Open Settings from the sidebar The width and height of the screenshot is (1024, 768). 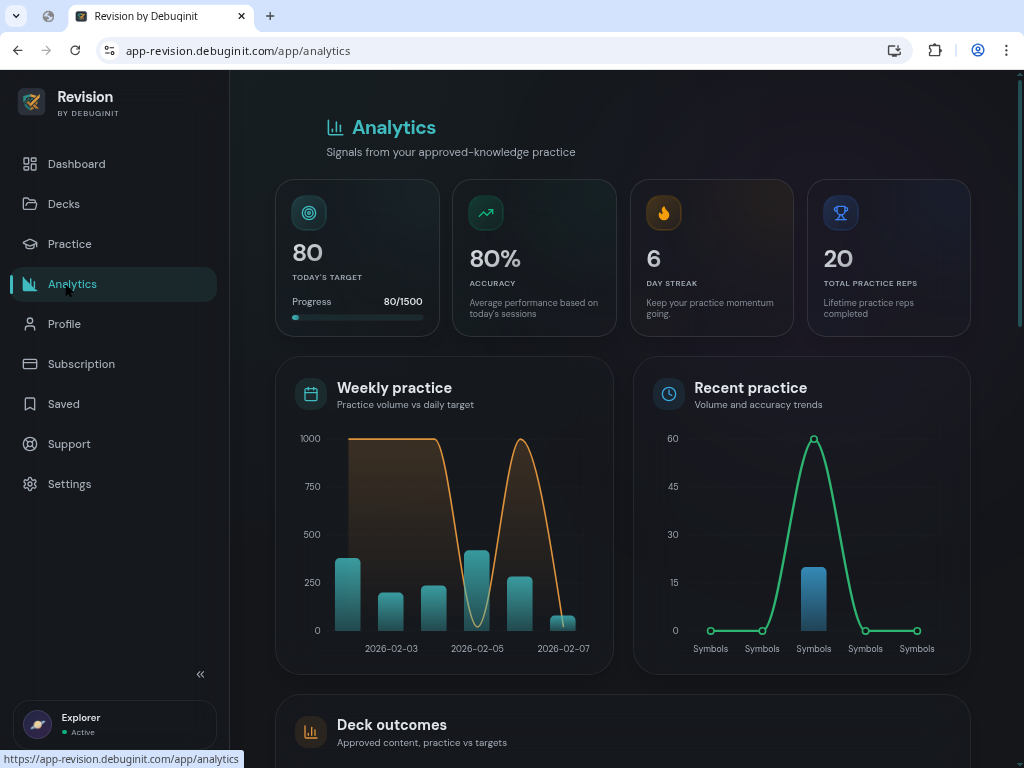69,484
